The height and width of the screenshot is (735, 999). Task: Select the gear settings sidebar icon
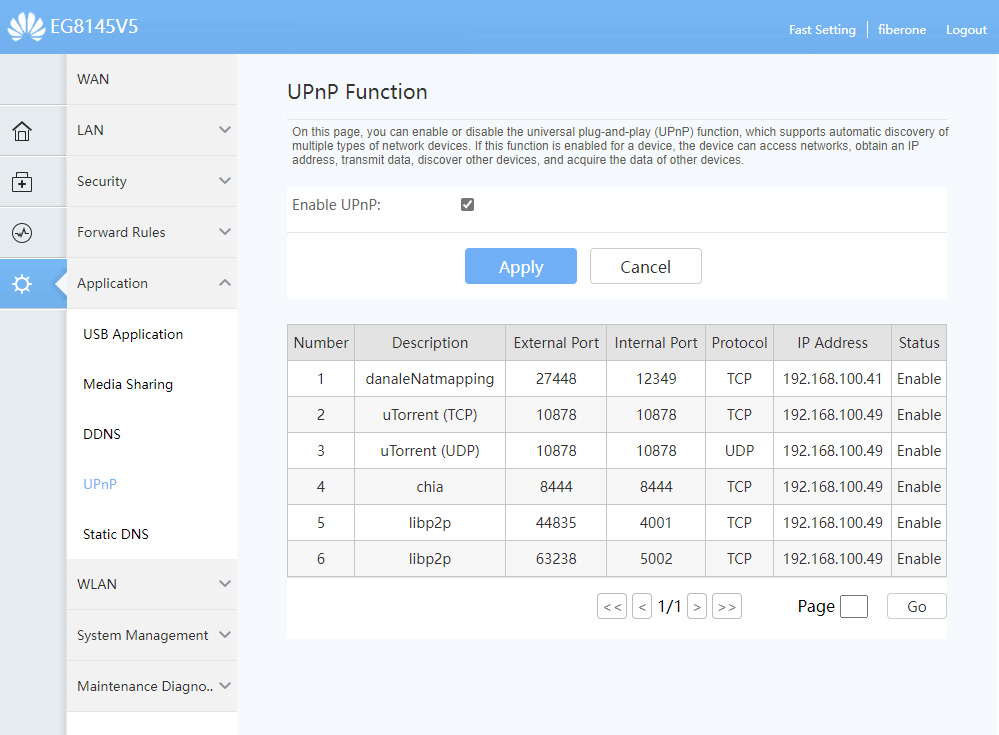pos(22,284)
